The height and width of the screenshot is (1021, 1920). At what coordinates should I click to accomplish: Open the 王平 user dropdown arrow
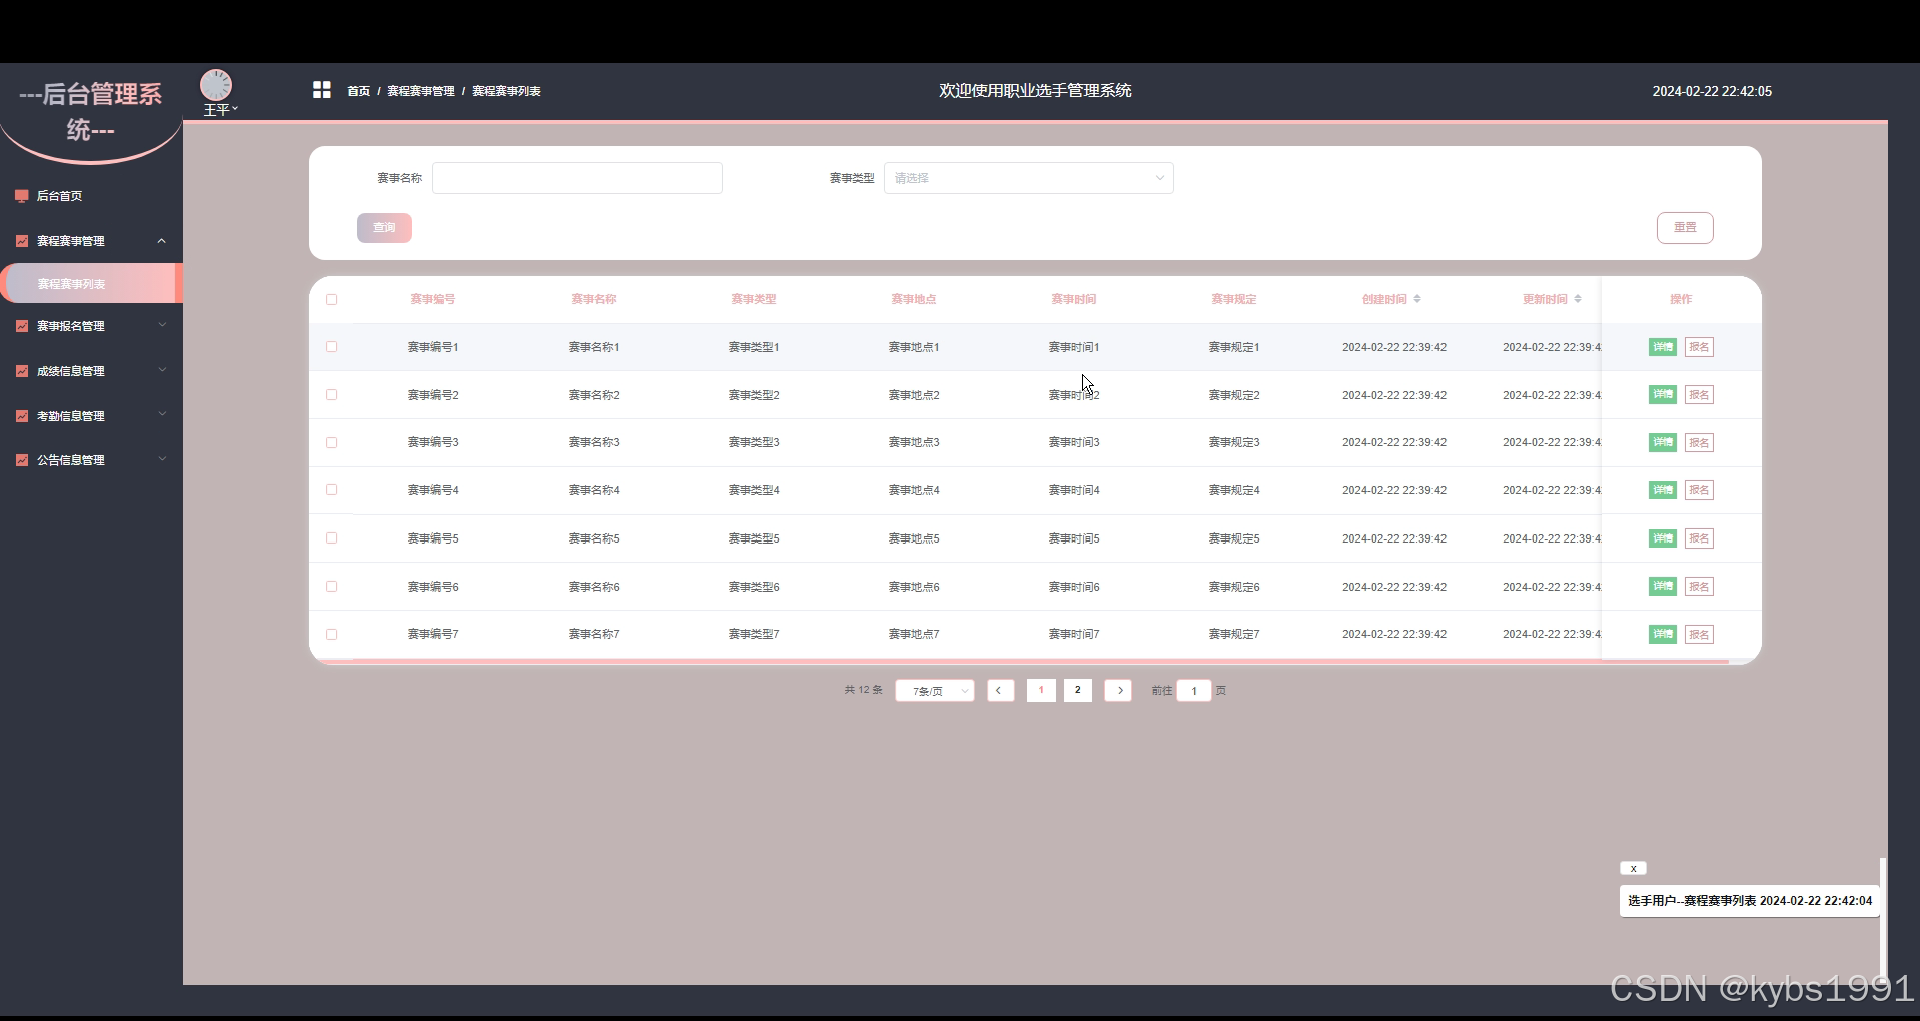click(x=235, y=108)
